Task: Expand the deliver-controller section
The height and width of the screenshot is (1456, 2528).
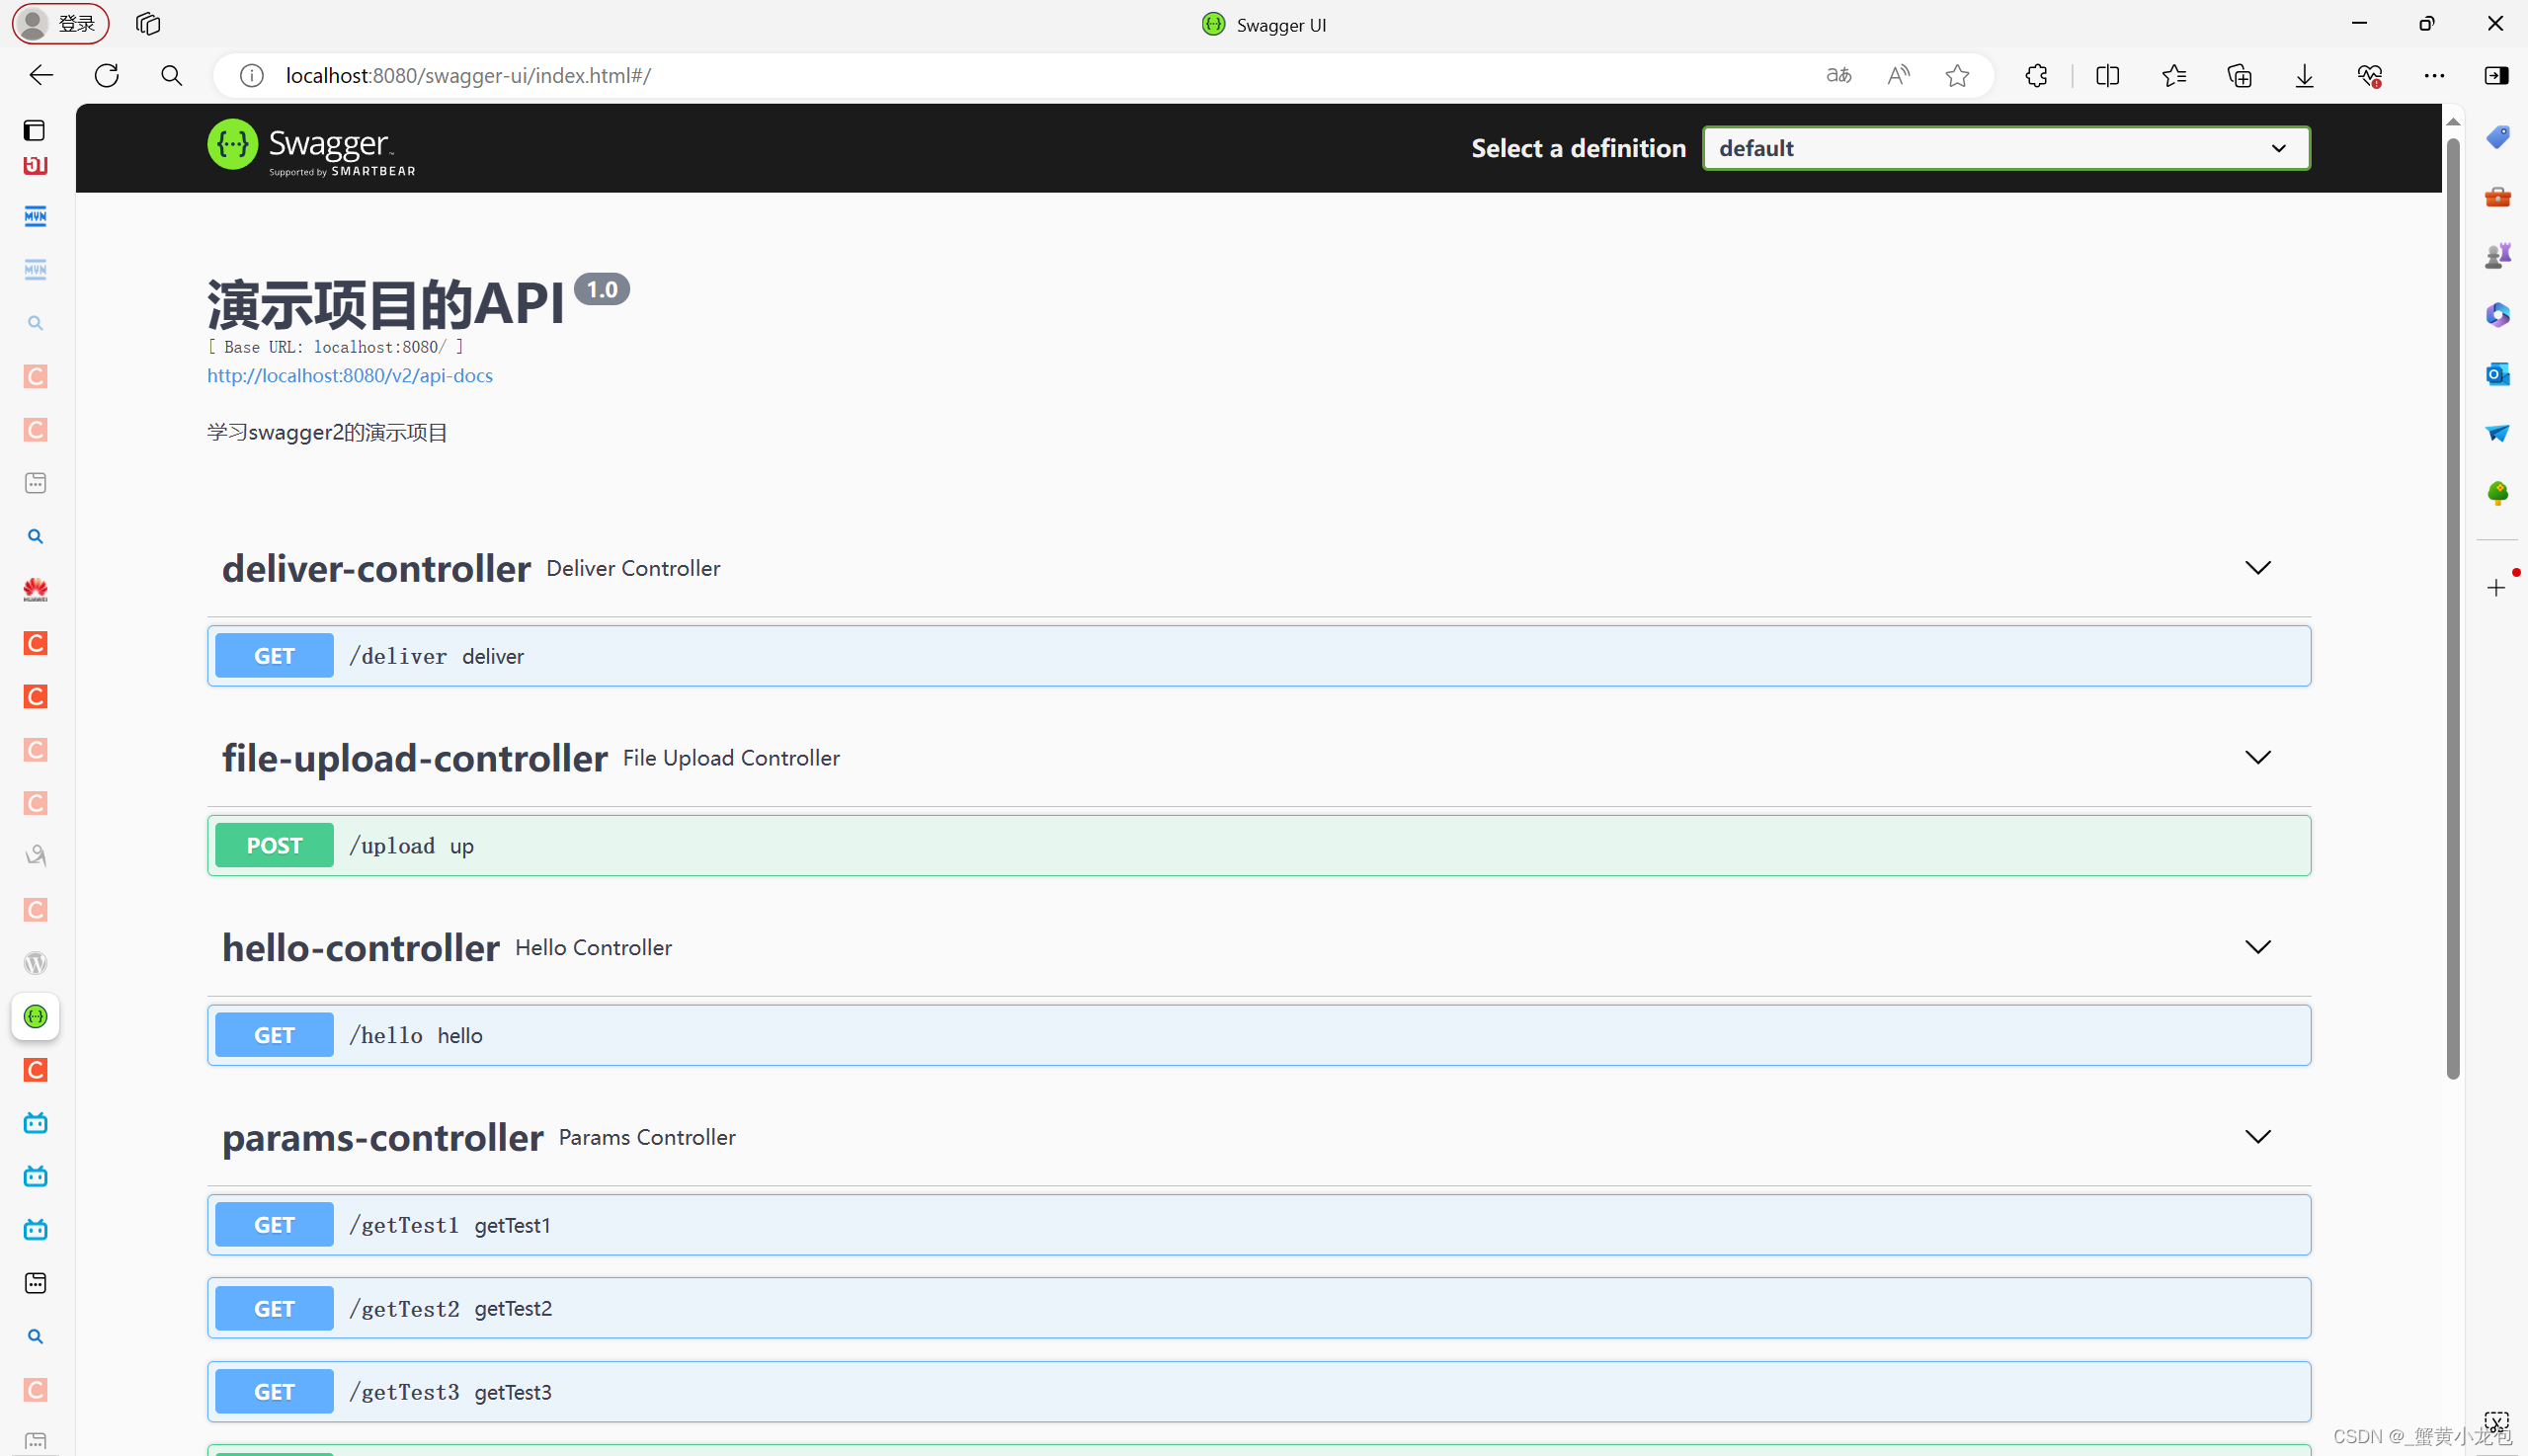Action: coord(2258,567)
